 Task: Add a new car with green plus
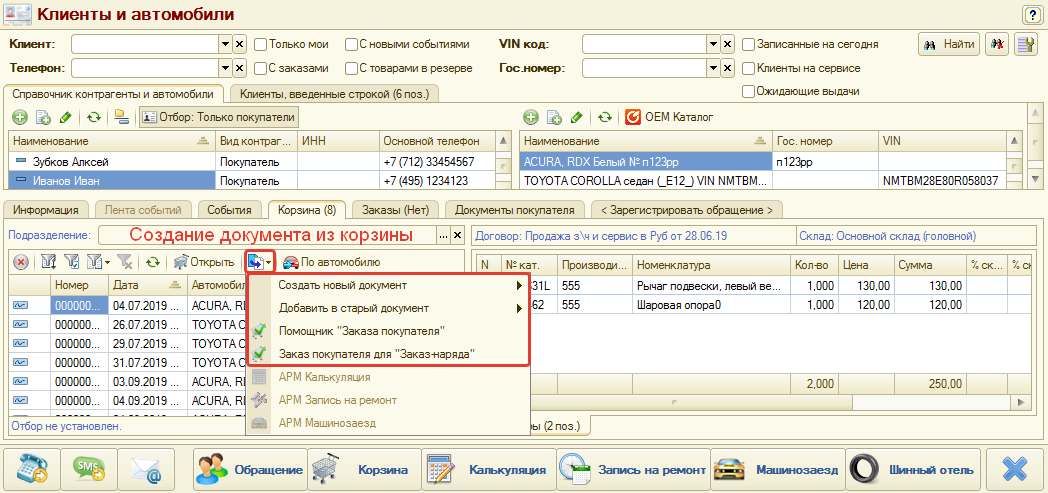point(531,118)
